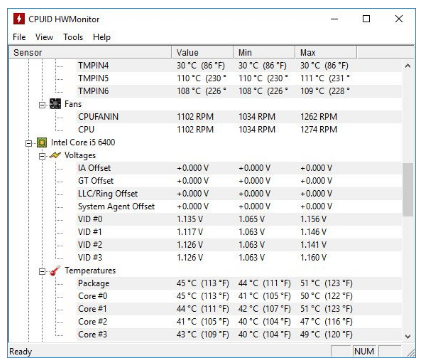
Task: Collapse the Fans tree node
Action: [x=42, y=105]
